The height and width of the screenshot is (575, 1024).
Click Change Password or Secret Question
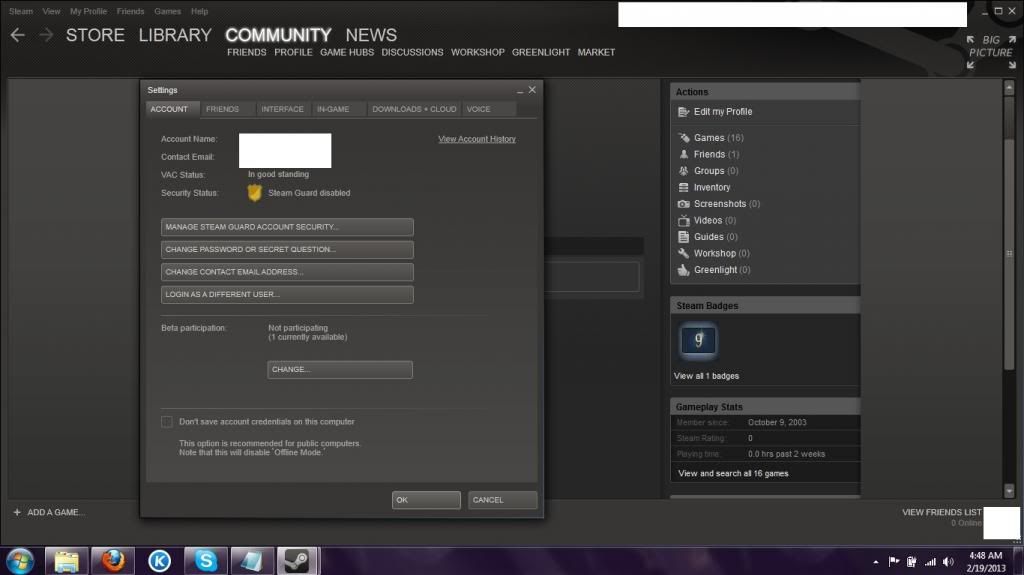pos(287,250)
